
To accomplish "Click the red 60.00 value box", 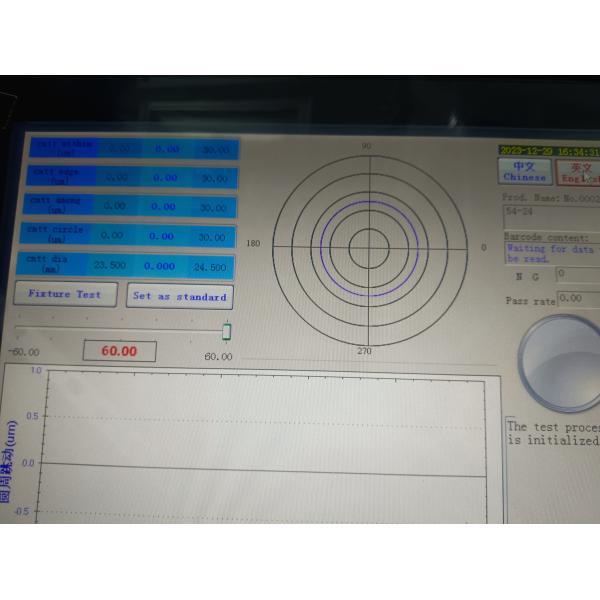I will point(119,351).
